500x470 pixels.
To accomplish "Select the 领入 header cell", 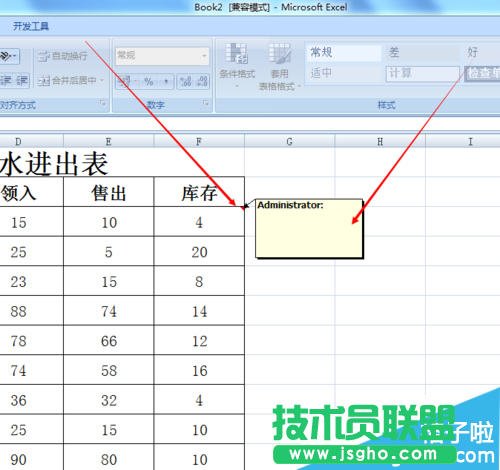I will (x=31, y=192).
